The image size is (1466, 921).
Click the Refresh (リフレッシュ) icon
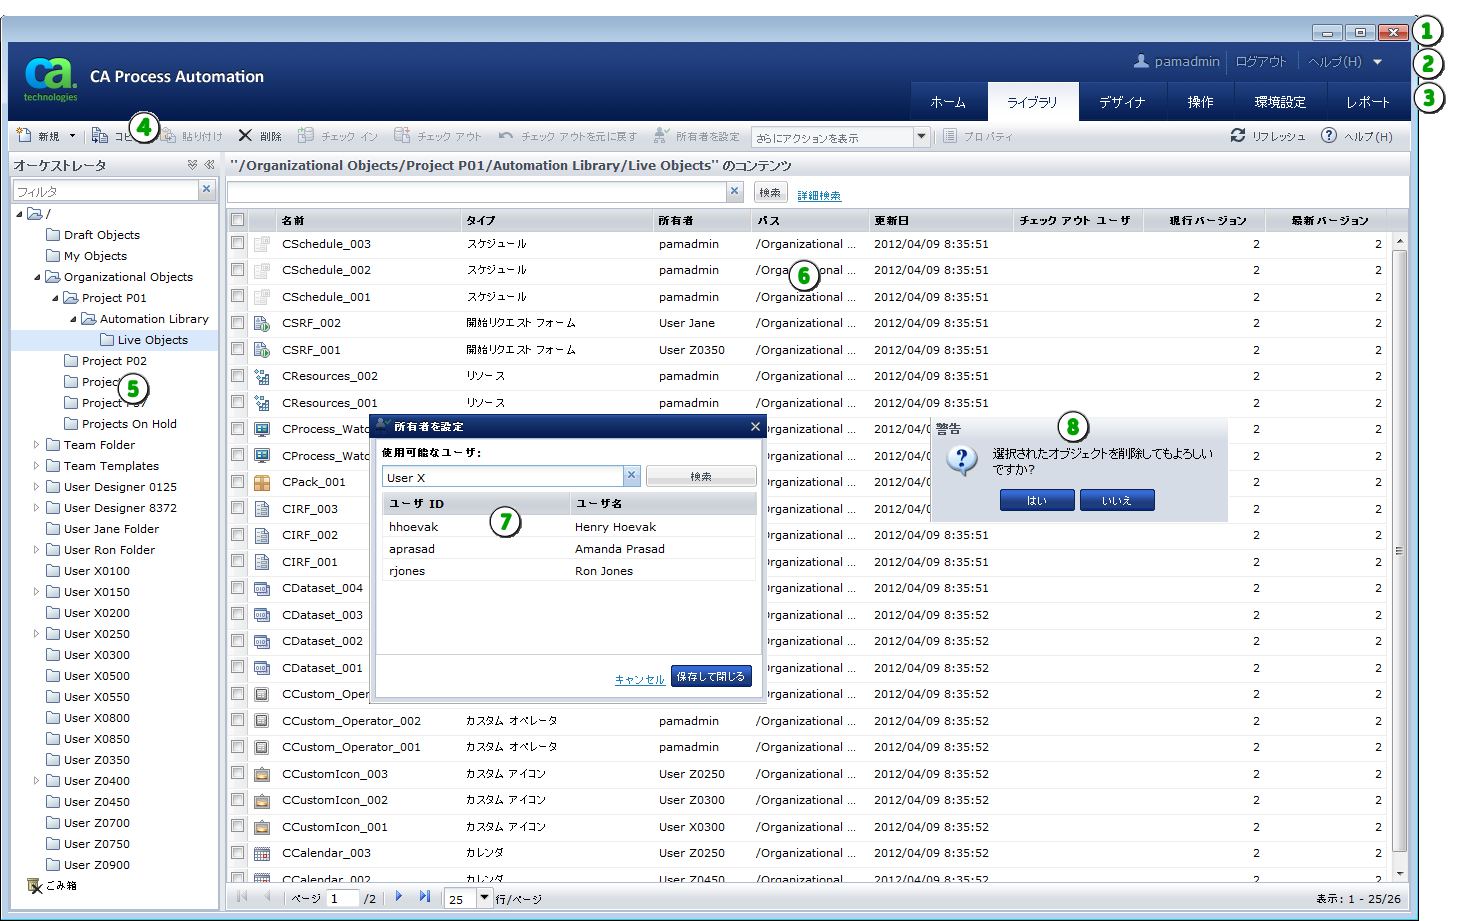[x=1238, y=136]
